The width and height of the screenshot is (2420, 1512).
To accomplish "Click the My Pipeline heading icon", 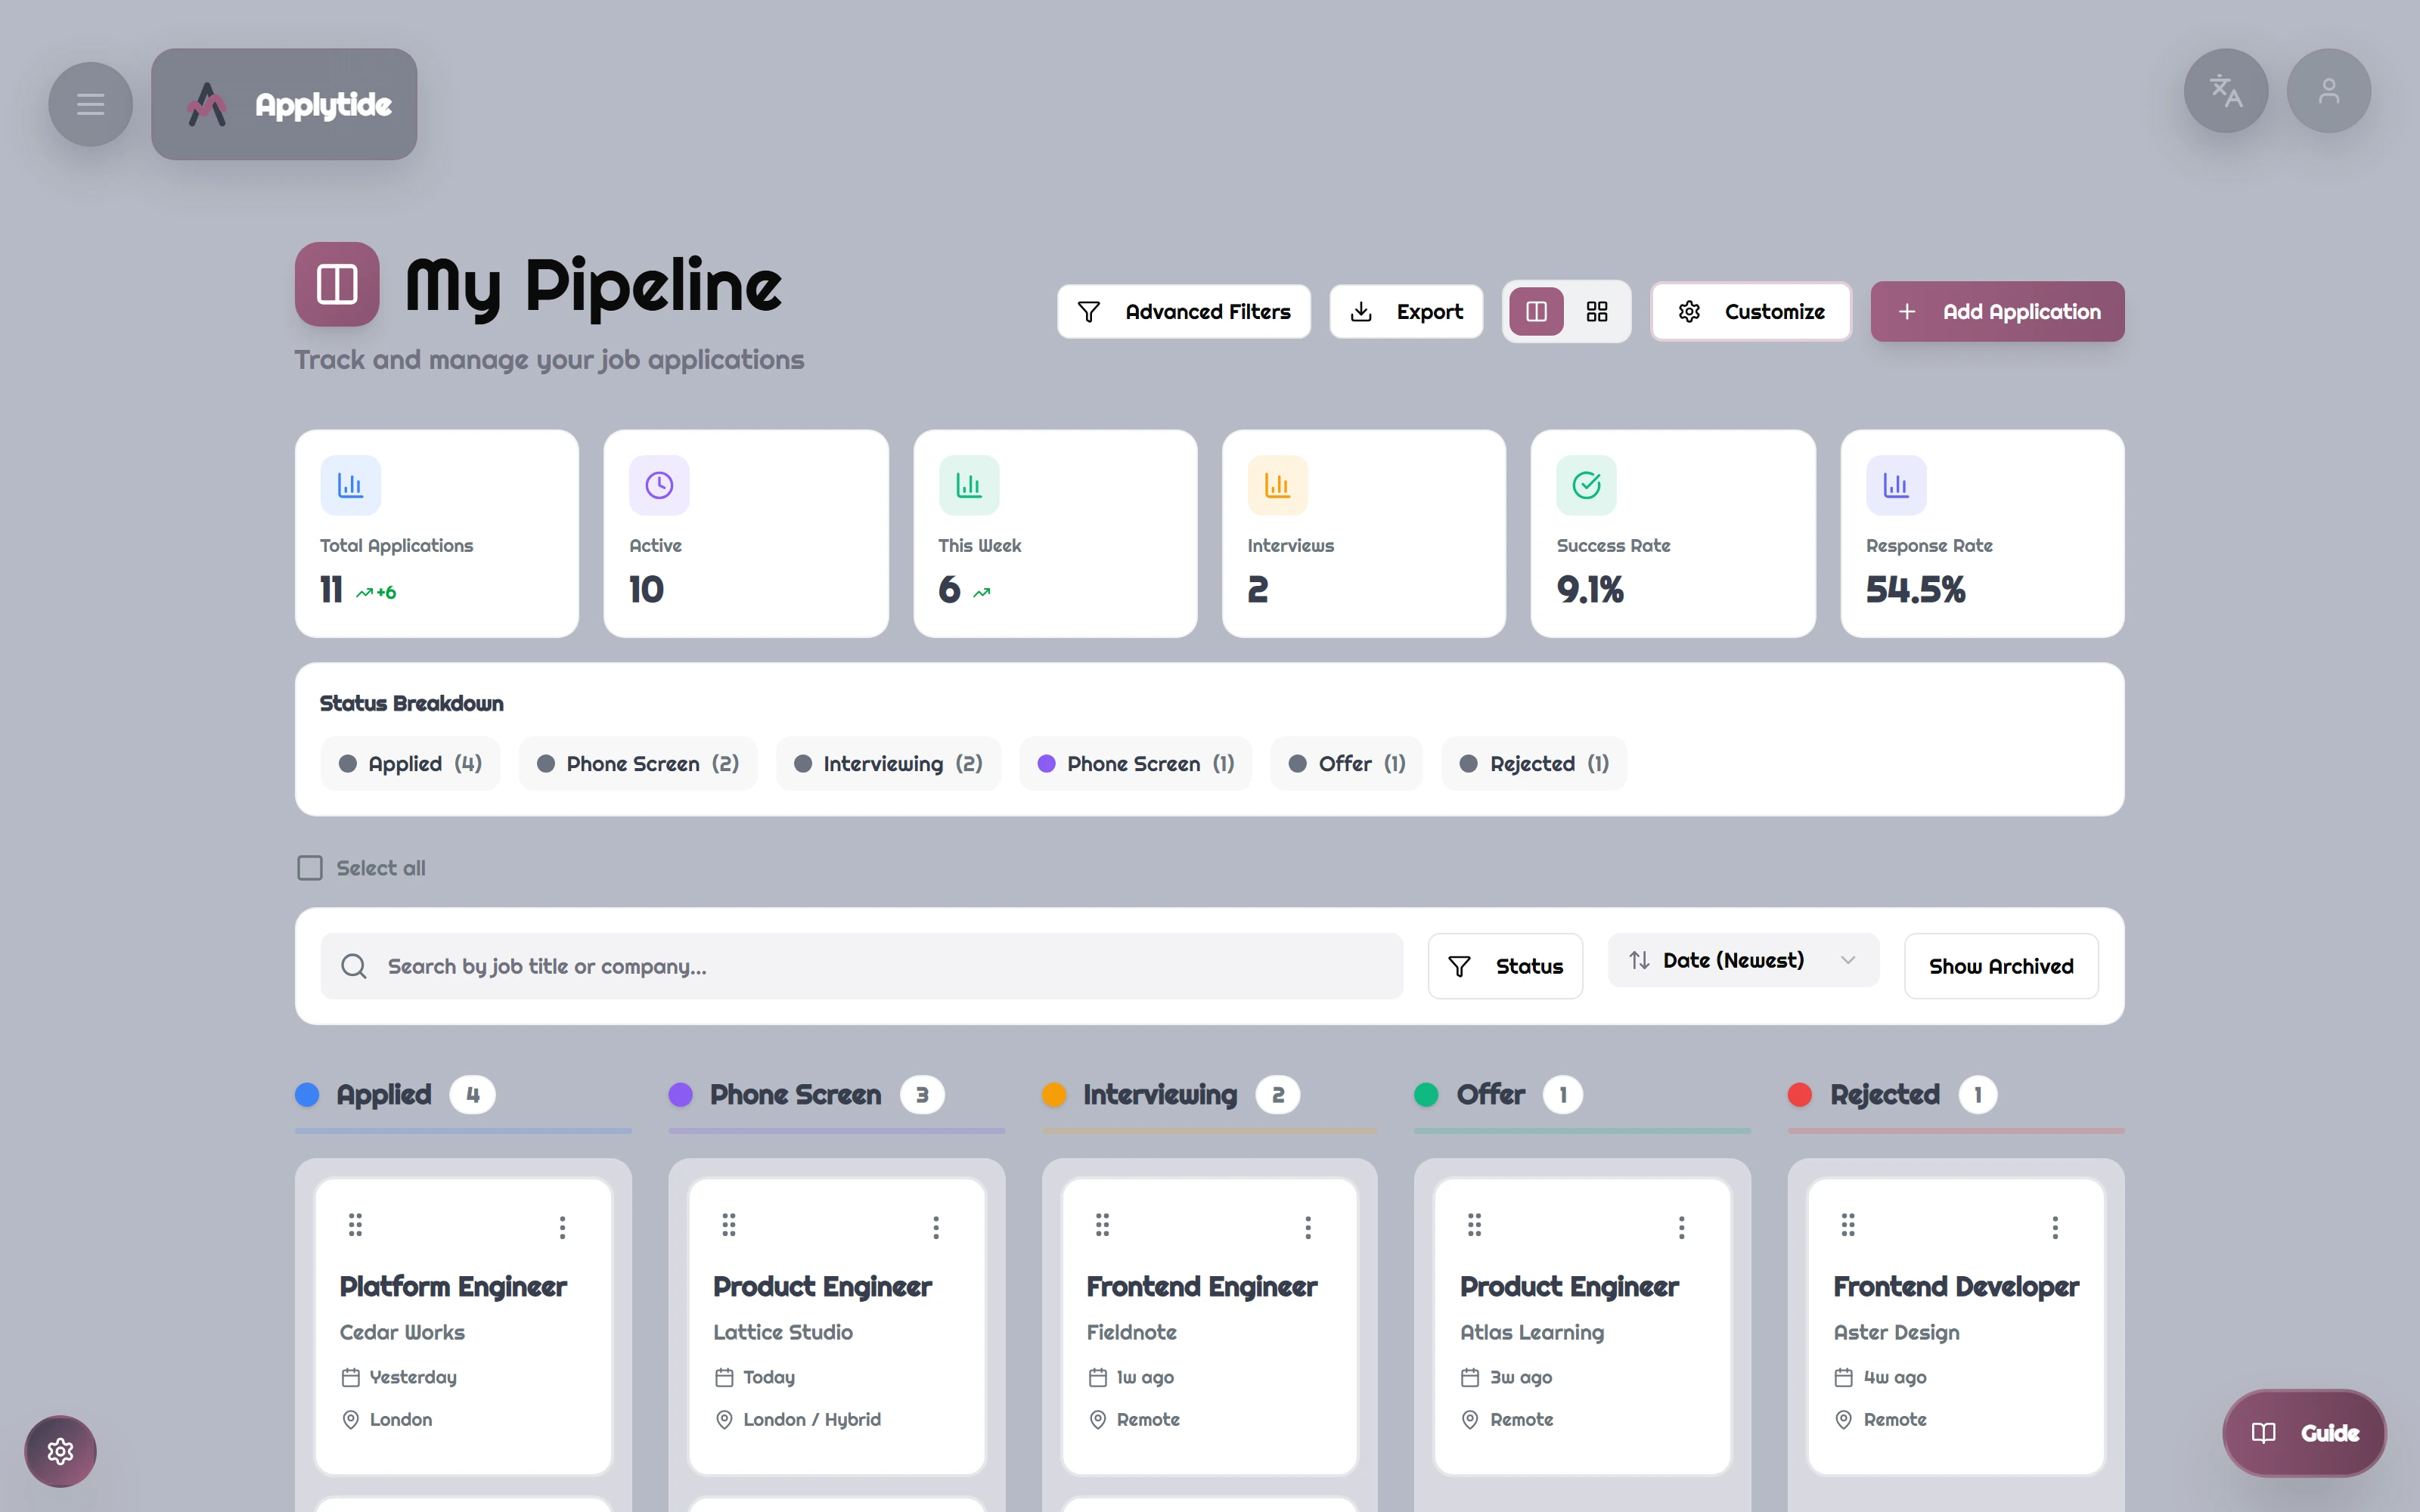I will 337,284.
